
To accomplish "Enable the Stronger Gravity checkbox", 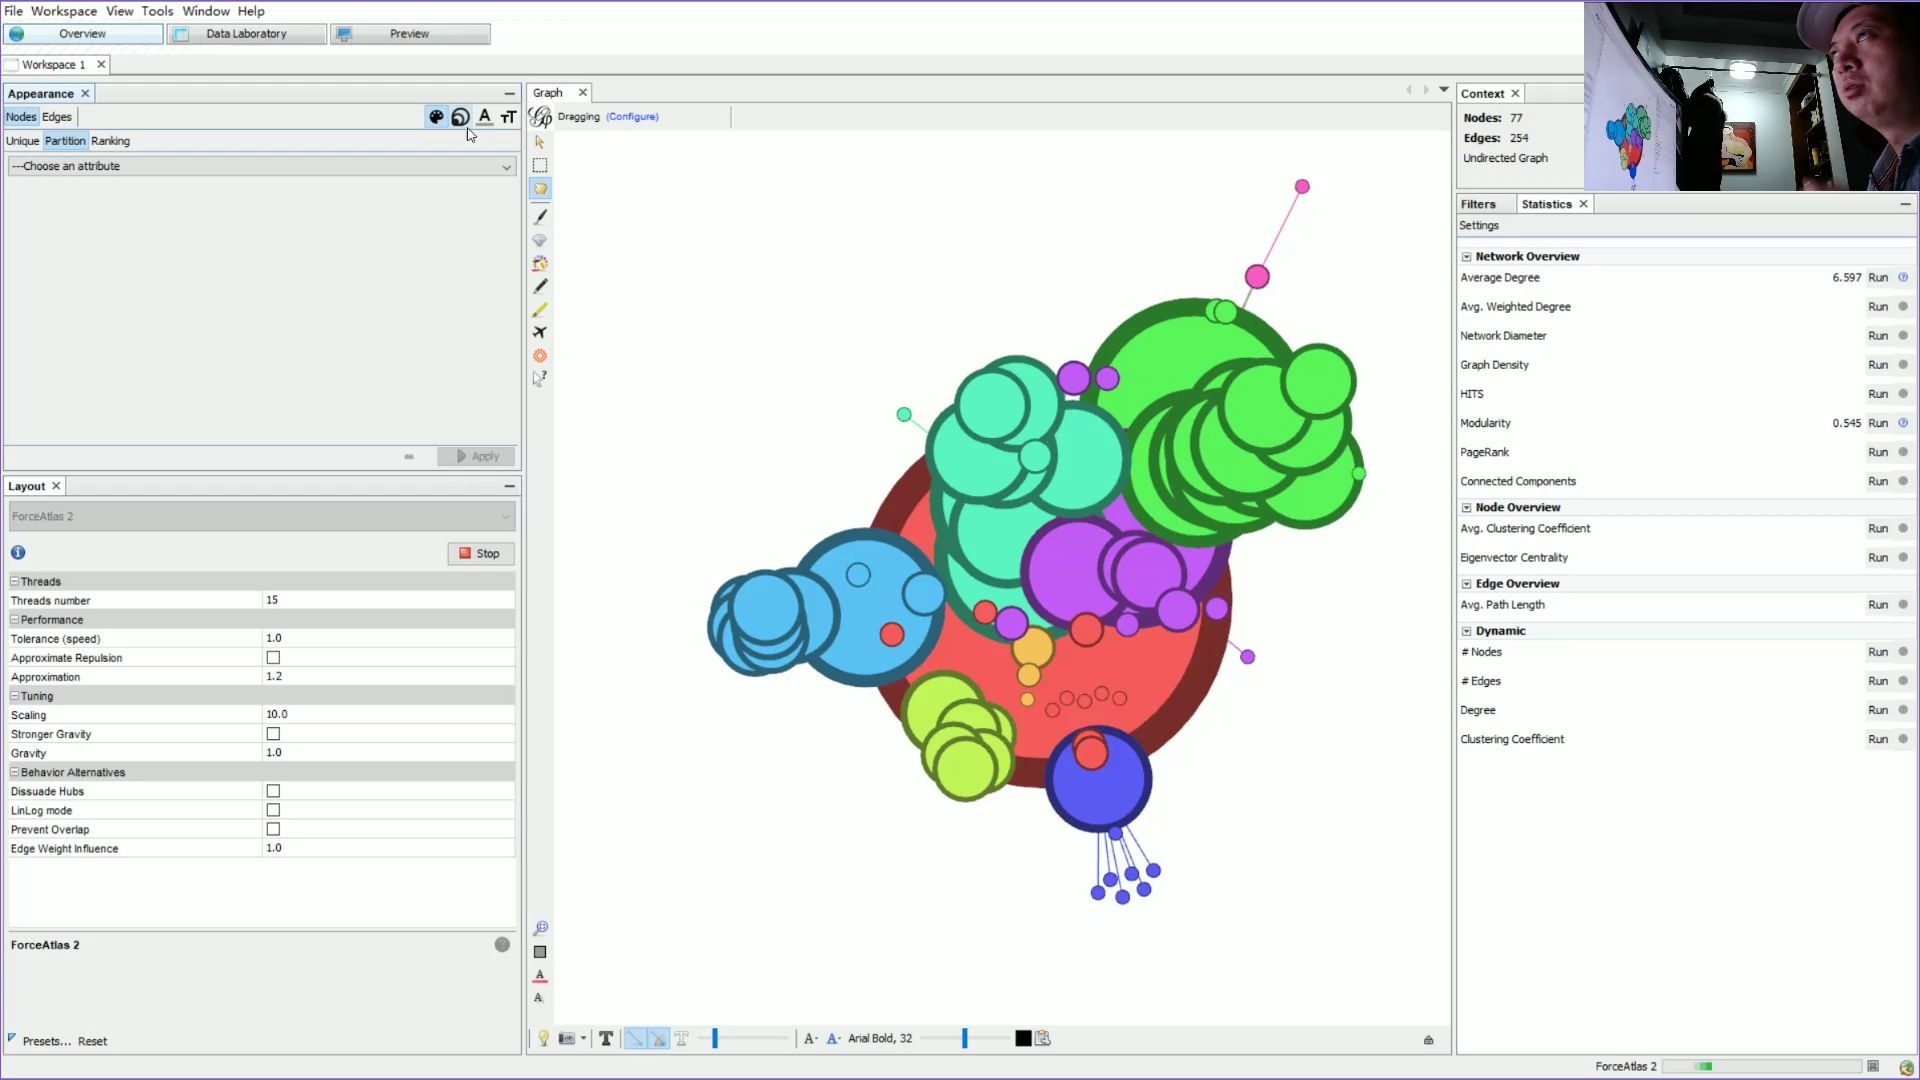I will coord(273,733).
